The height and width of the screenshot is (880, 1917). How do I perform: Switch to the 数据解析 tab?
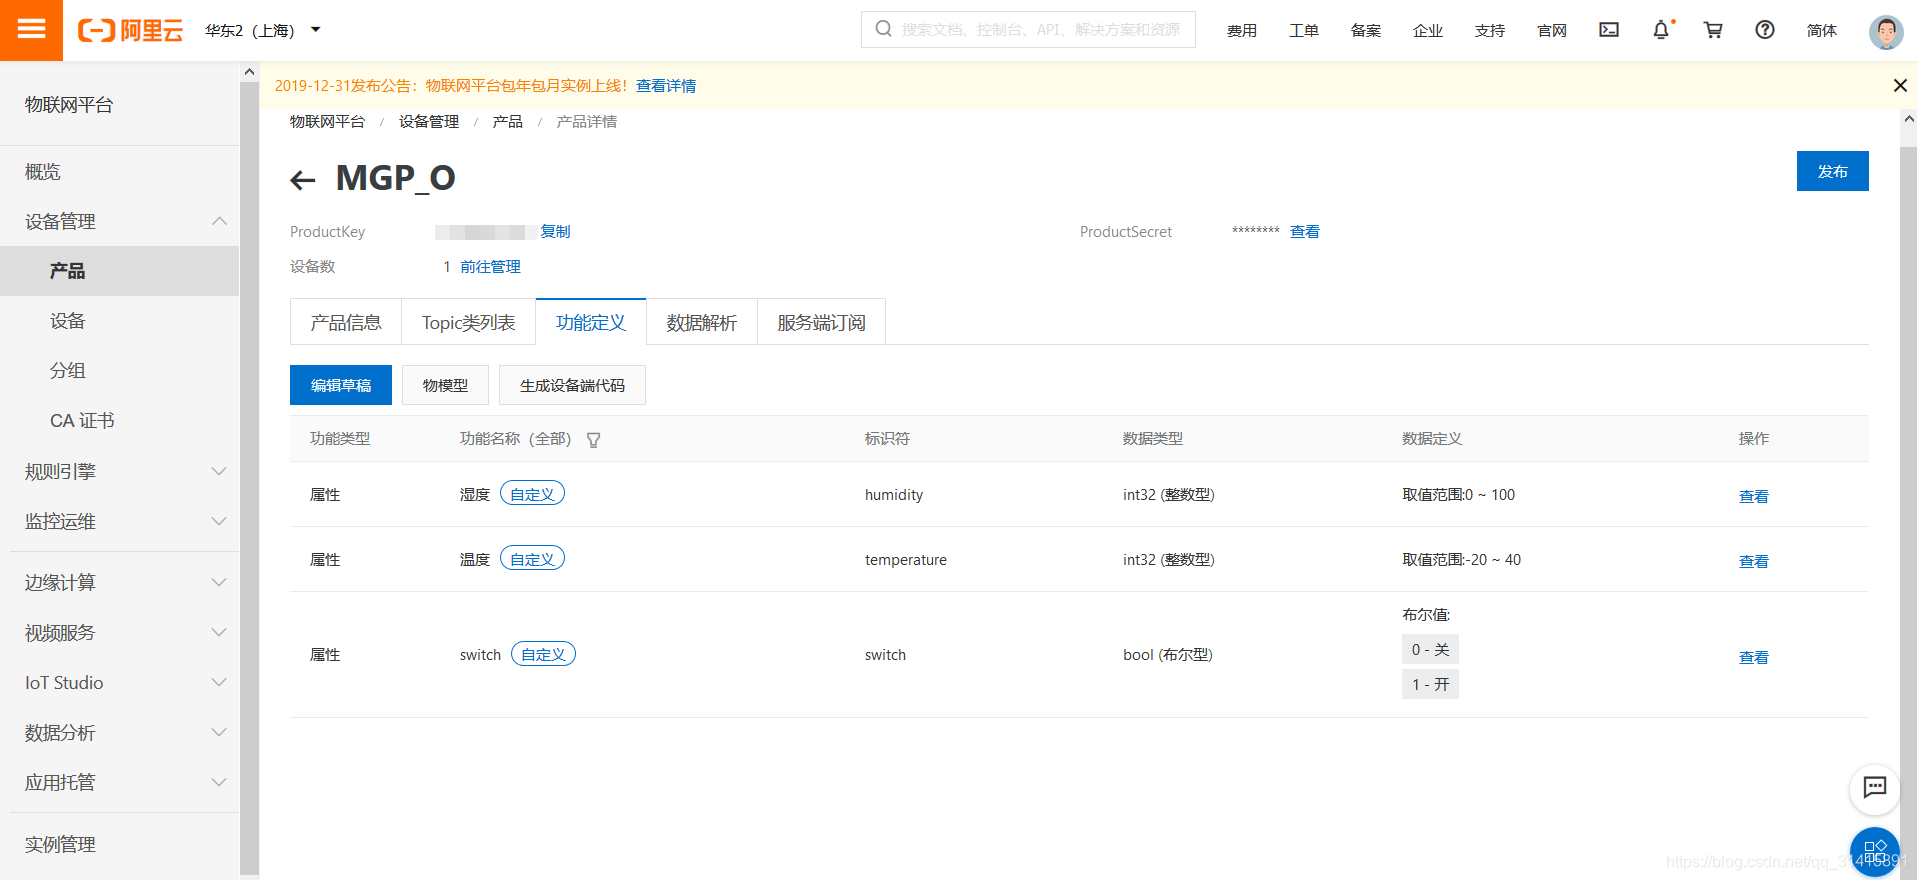(702, 322)
